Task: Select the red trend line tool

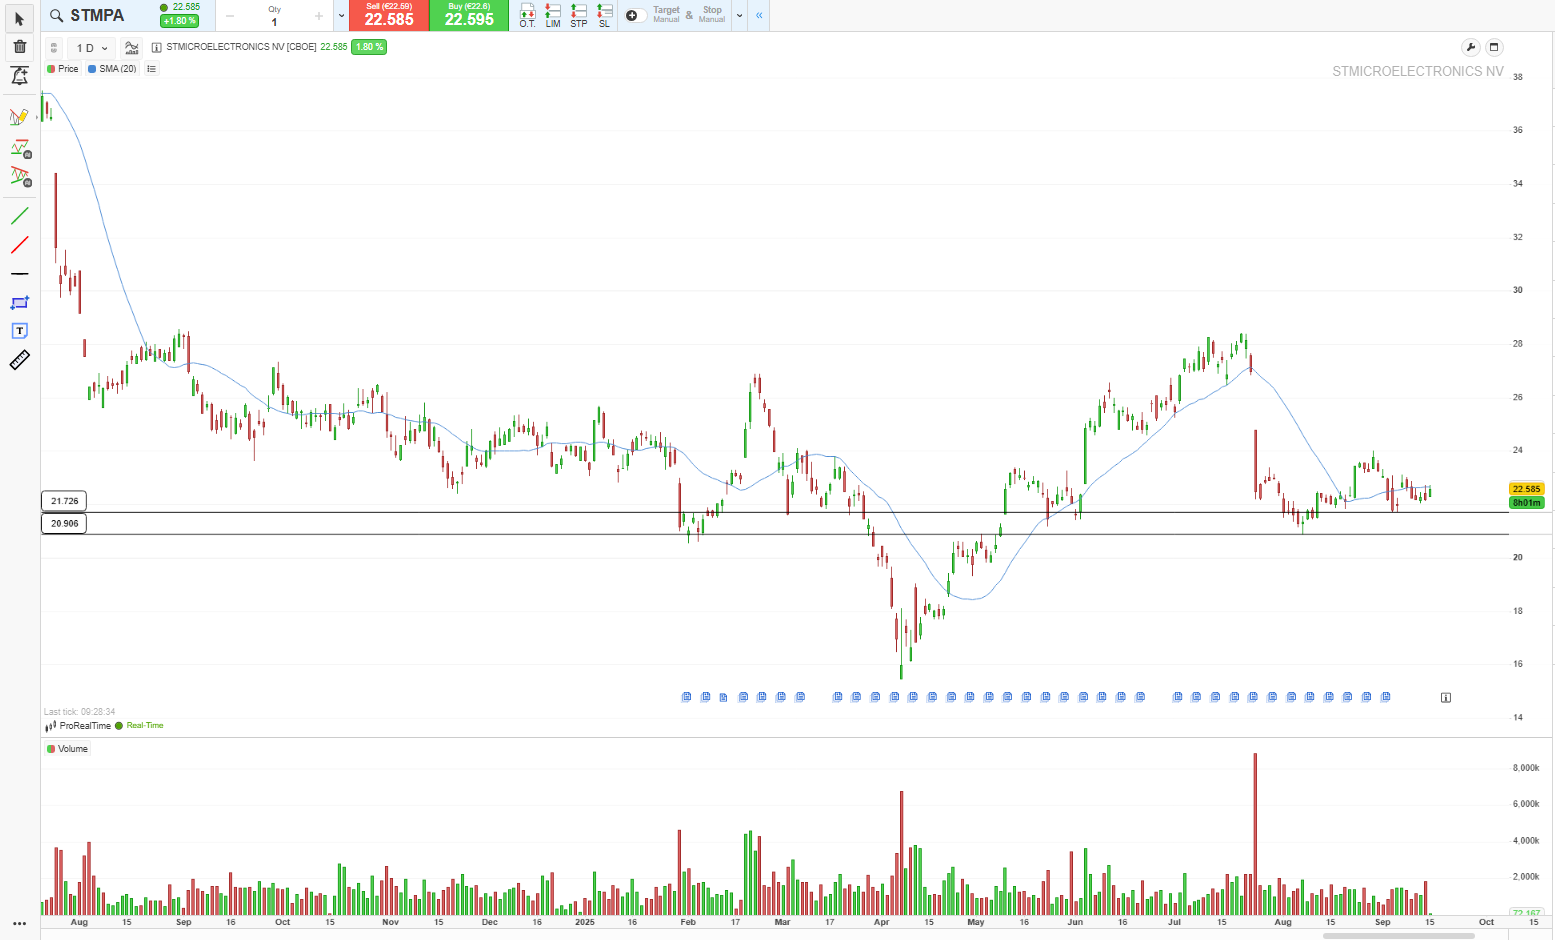Action: (x=19, y=245)
